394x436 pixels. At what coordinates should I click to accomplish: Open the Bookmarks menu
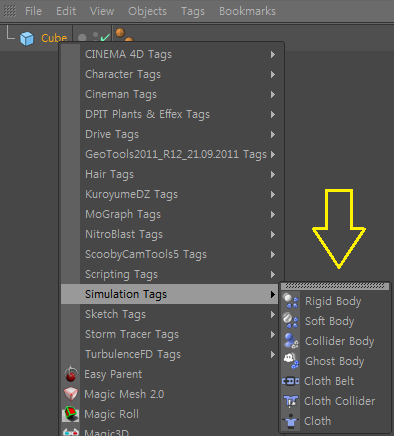[x=247, y=11]
